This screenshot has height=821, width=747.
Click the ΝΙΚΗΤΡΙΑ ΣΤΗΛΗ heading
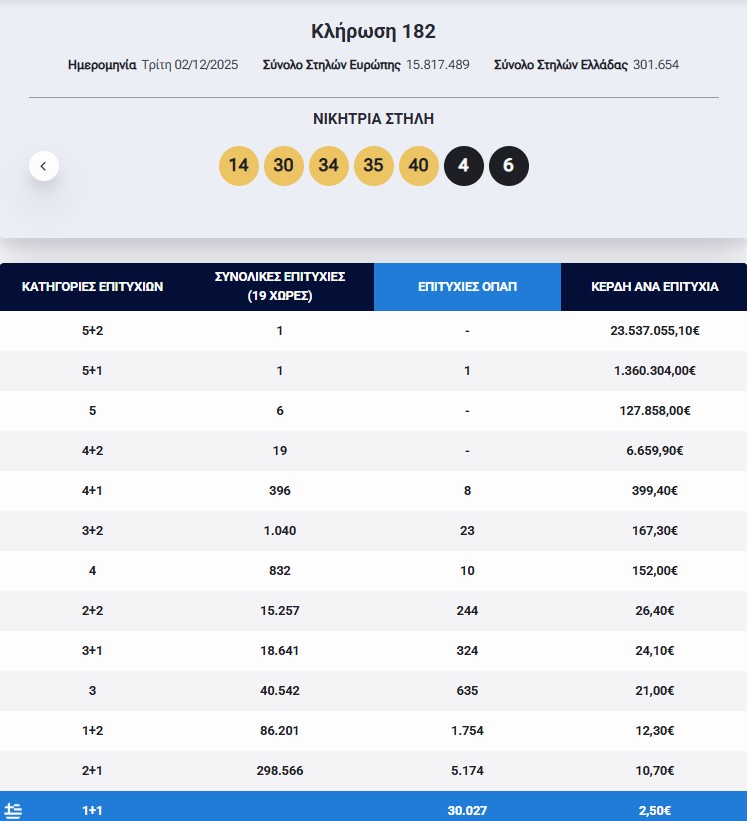click(373, 119)
